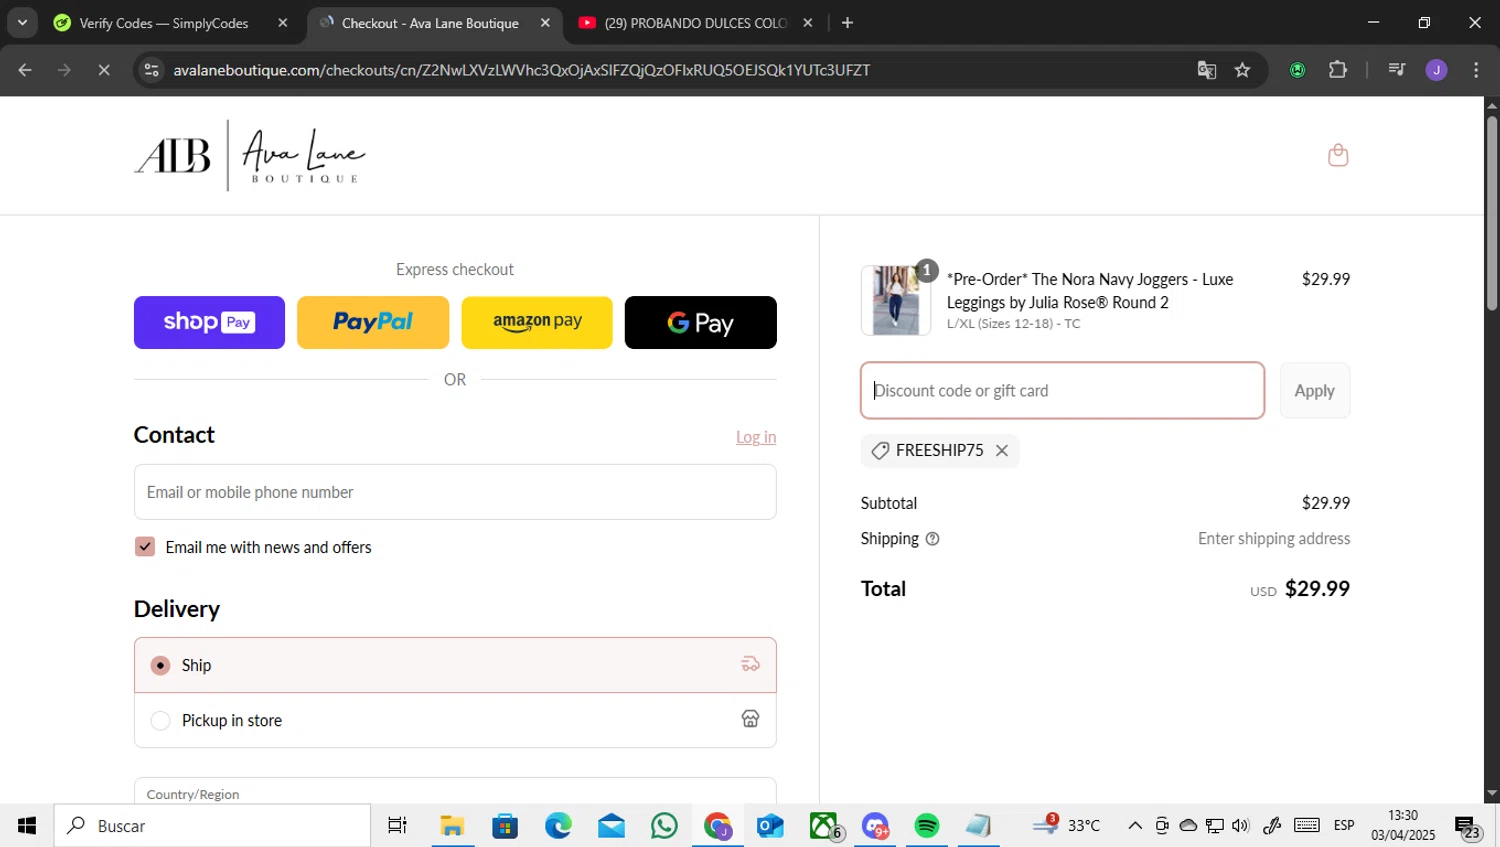Open Spotify from taskbar

(x=927, y=826)
